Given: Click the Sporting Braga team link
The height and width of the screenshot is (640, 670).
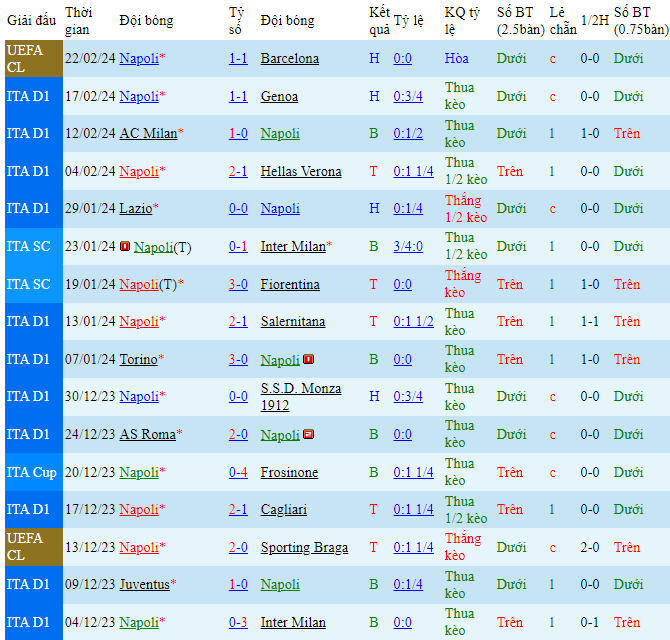Looking at the screenshot, I should pyautogui.click(x=304, y=548).
